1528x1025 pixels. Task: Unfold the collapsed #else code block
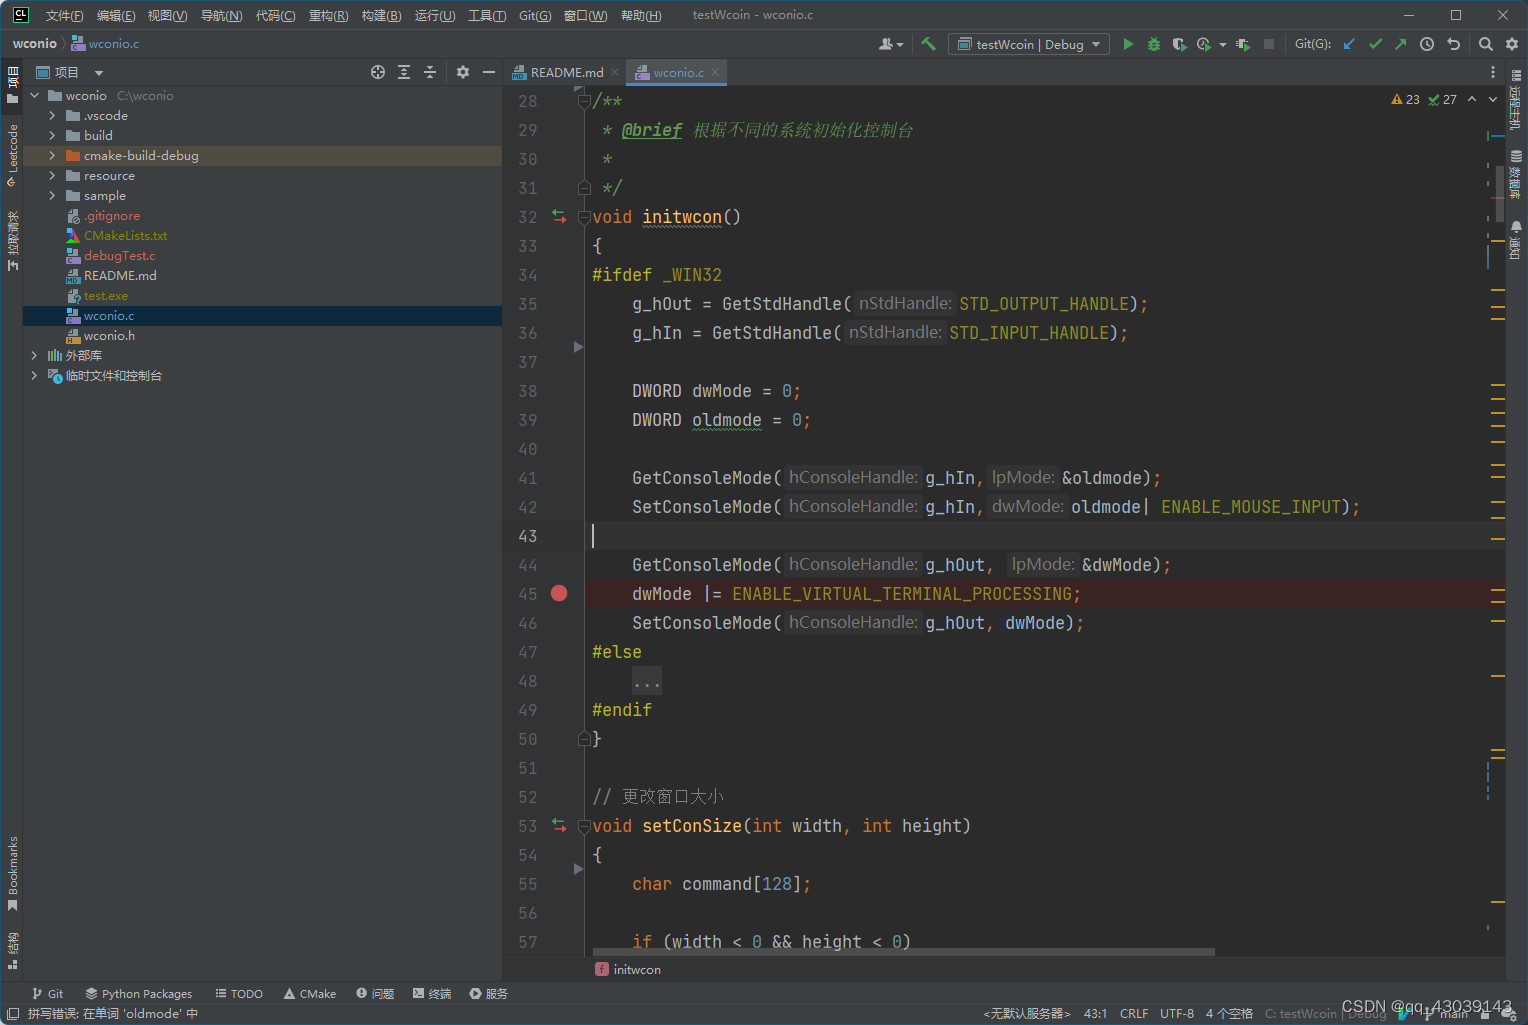click(x=646, y=682)
